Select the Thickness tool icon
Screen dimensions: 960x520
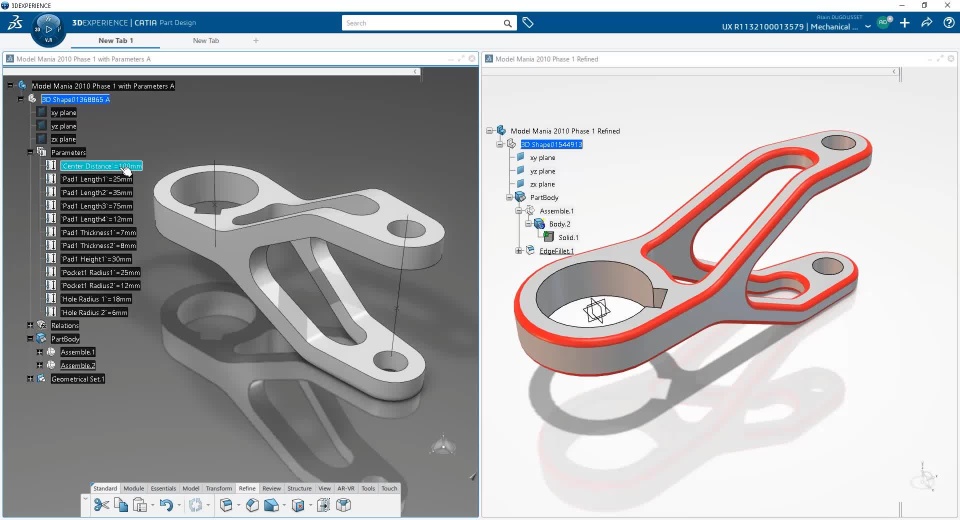click(x=324, y=505)
